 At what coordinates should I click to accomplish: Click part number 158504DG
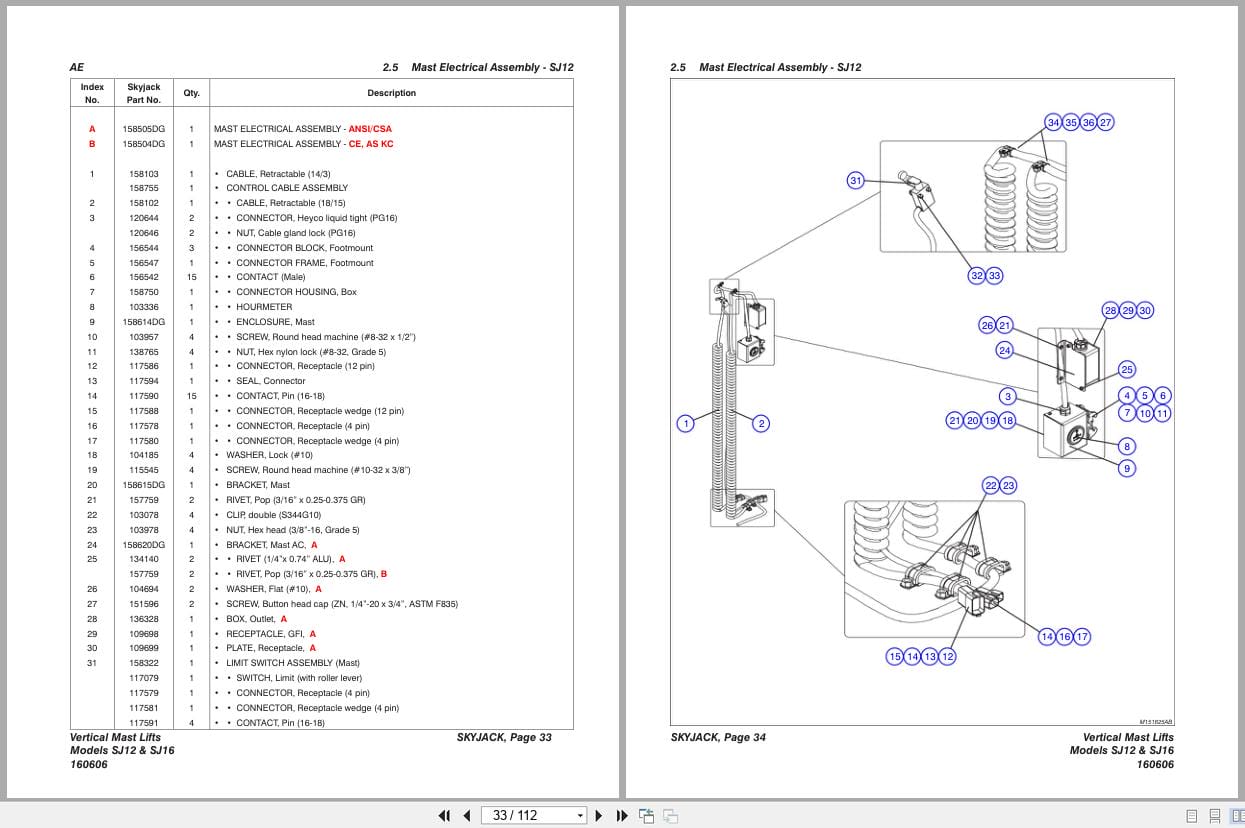pyautogui.click(x=144, y=144)
